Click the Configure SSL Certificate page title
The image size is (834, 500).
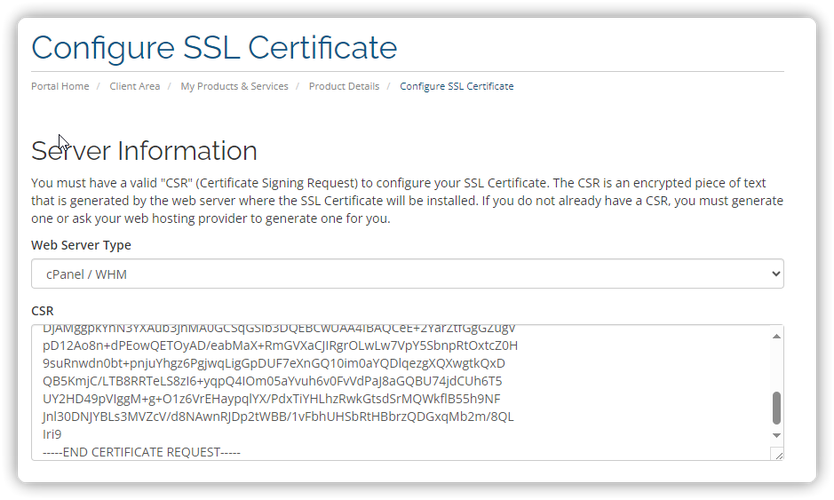click(x=214, y=47)
